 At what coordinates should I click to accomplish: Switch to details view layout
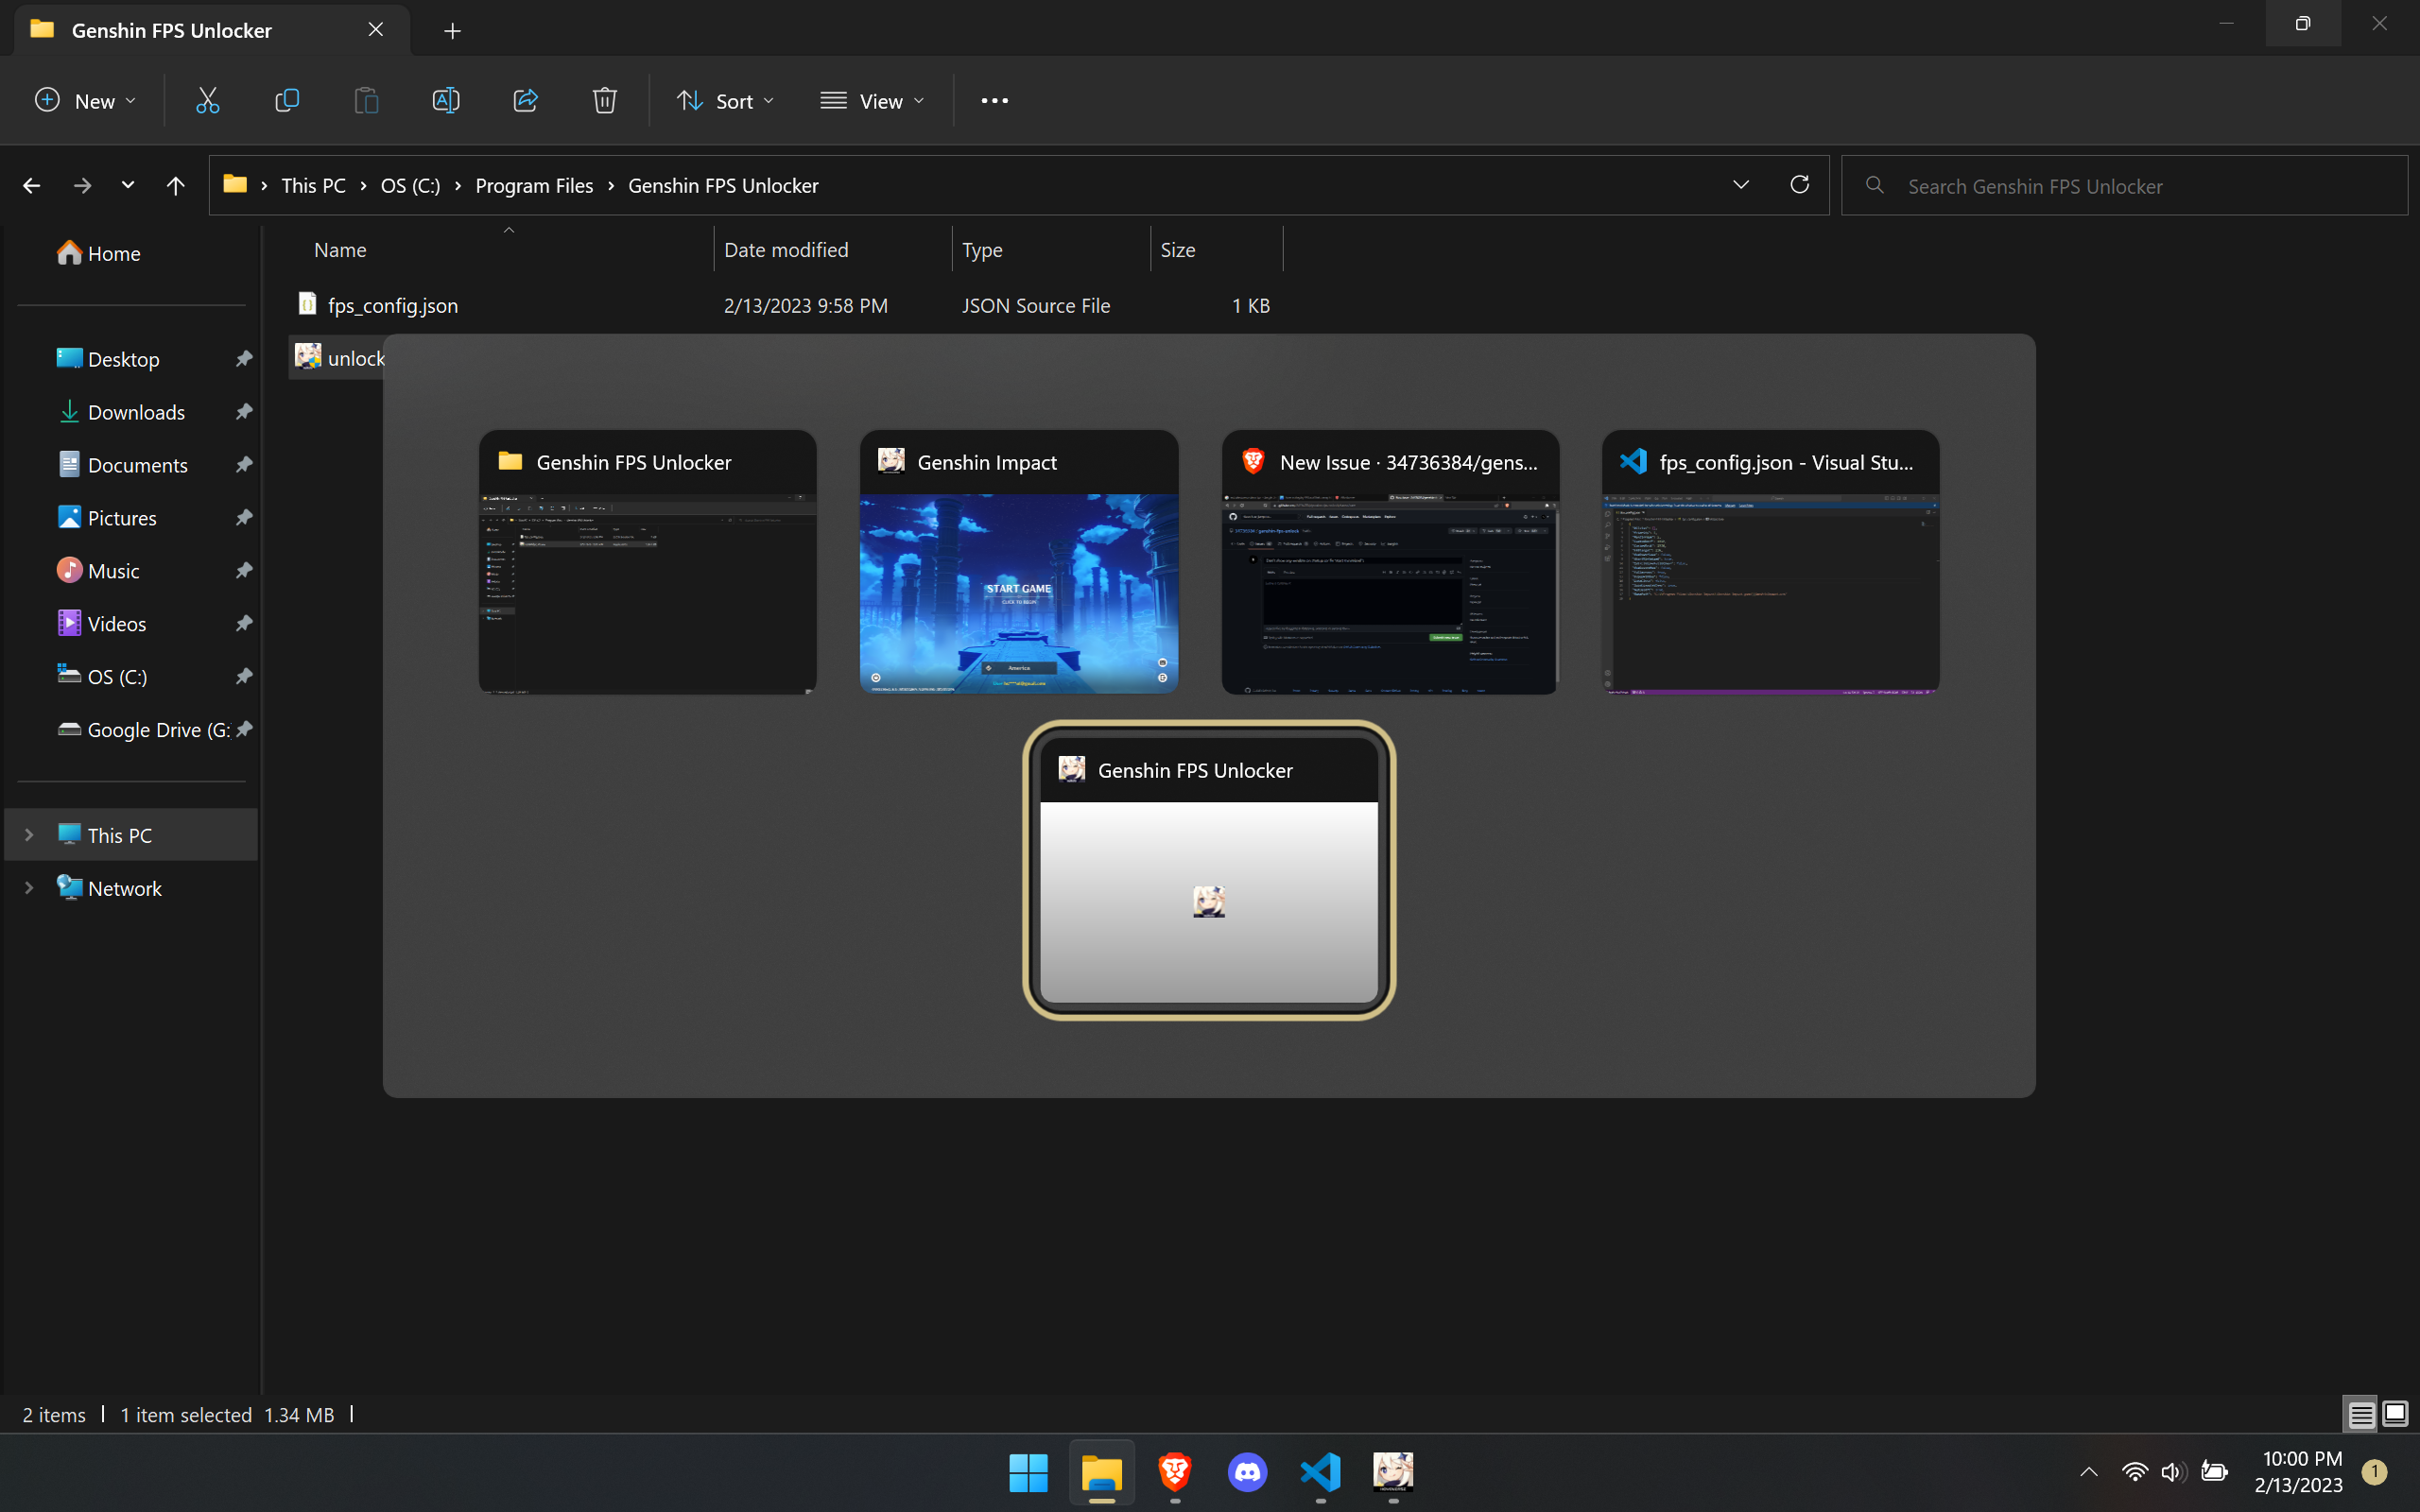[x=2362, y=1414]
